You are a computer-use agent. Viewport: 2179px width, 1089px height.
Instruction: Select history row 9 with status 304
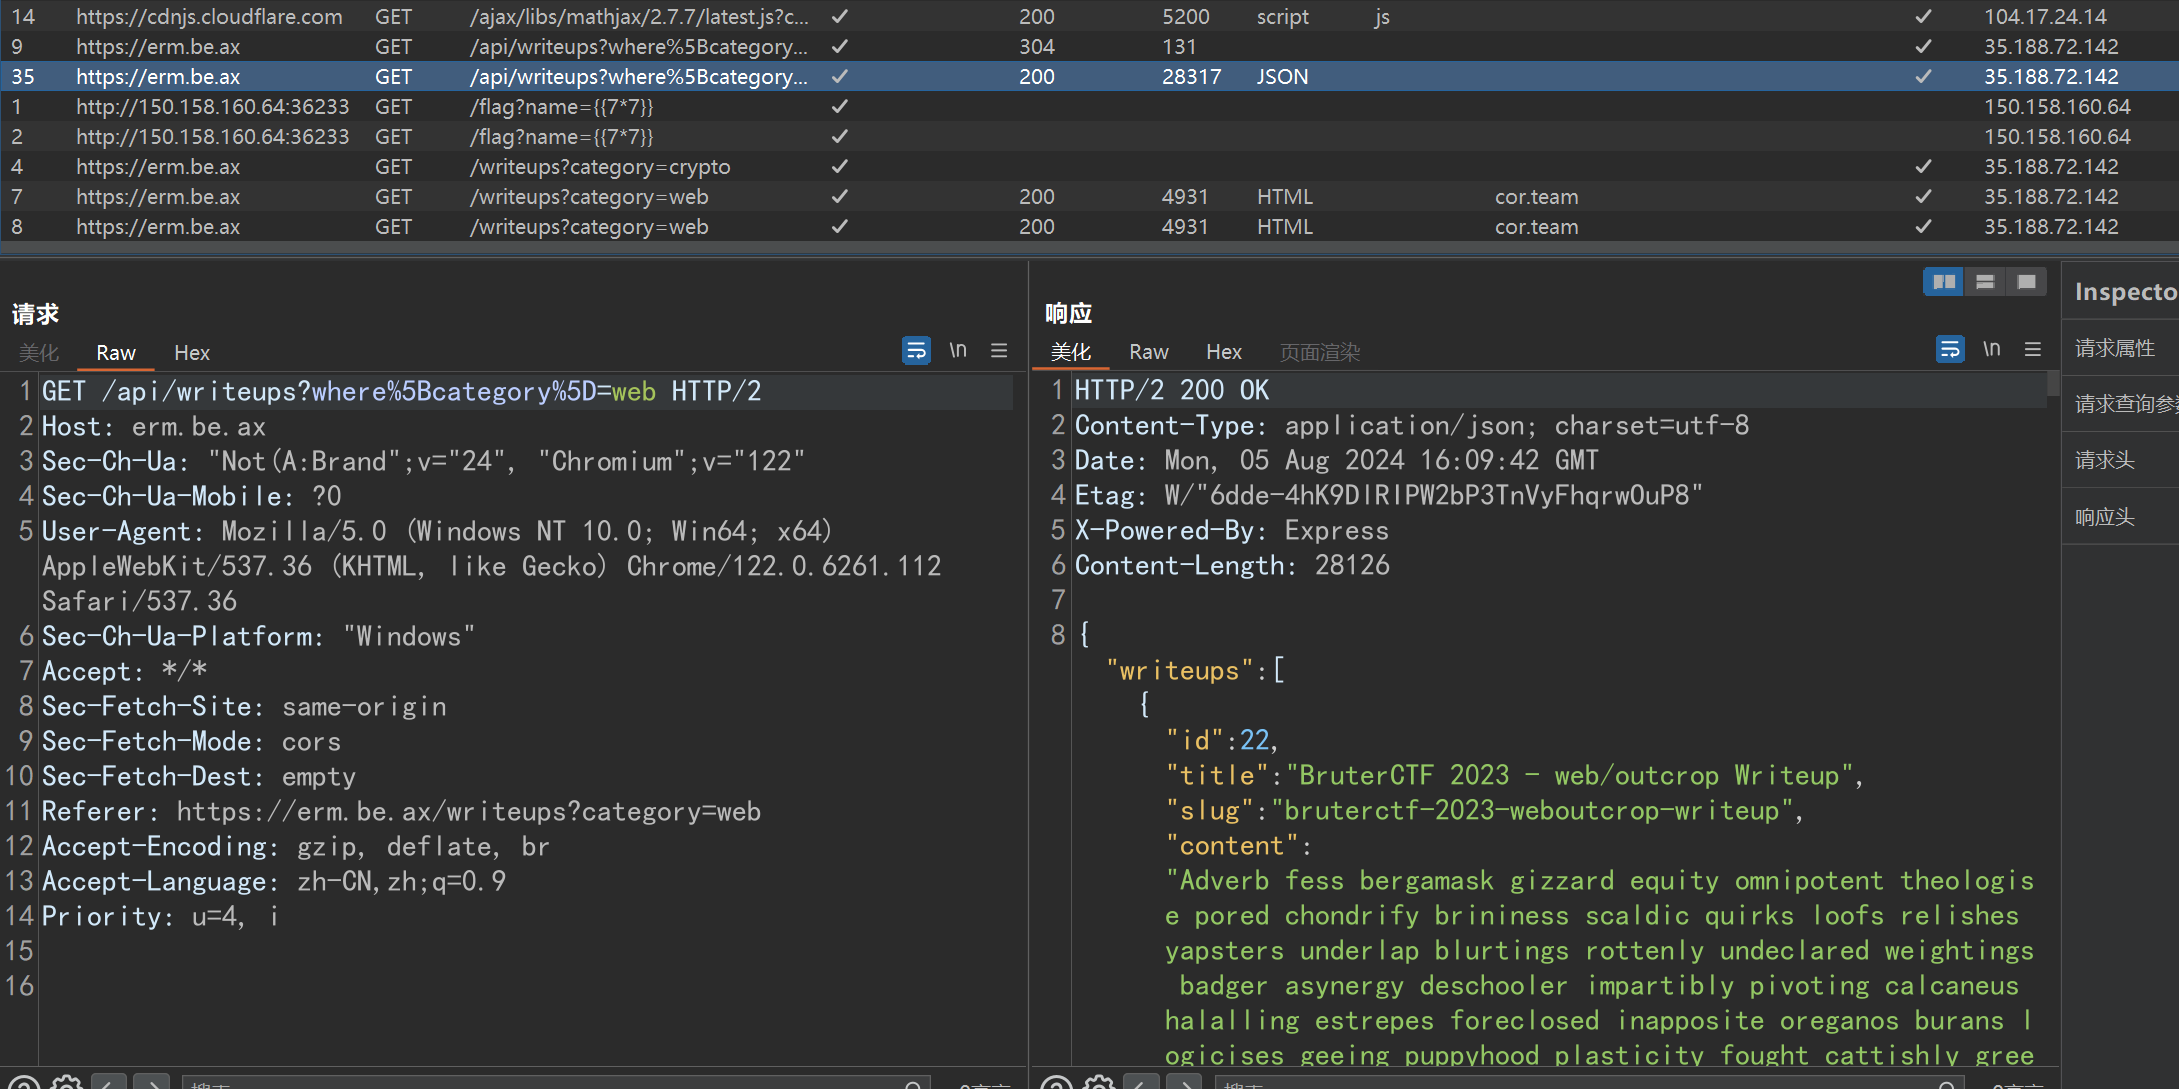(1089, 47)
